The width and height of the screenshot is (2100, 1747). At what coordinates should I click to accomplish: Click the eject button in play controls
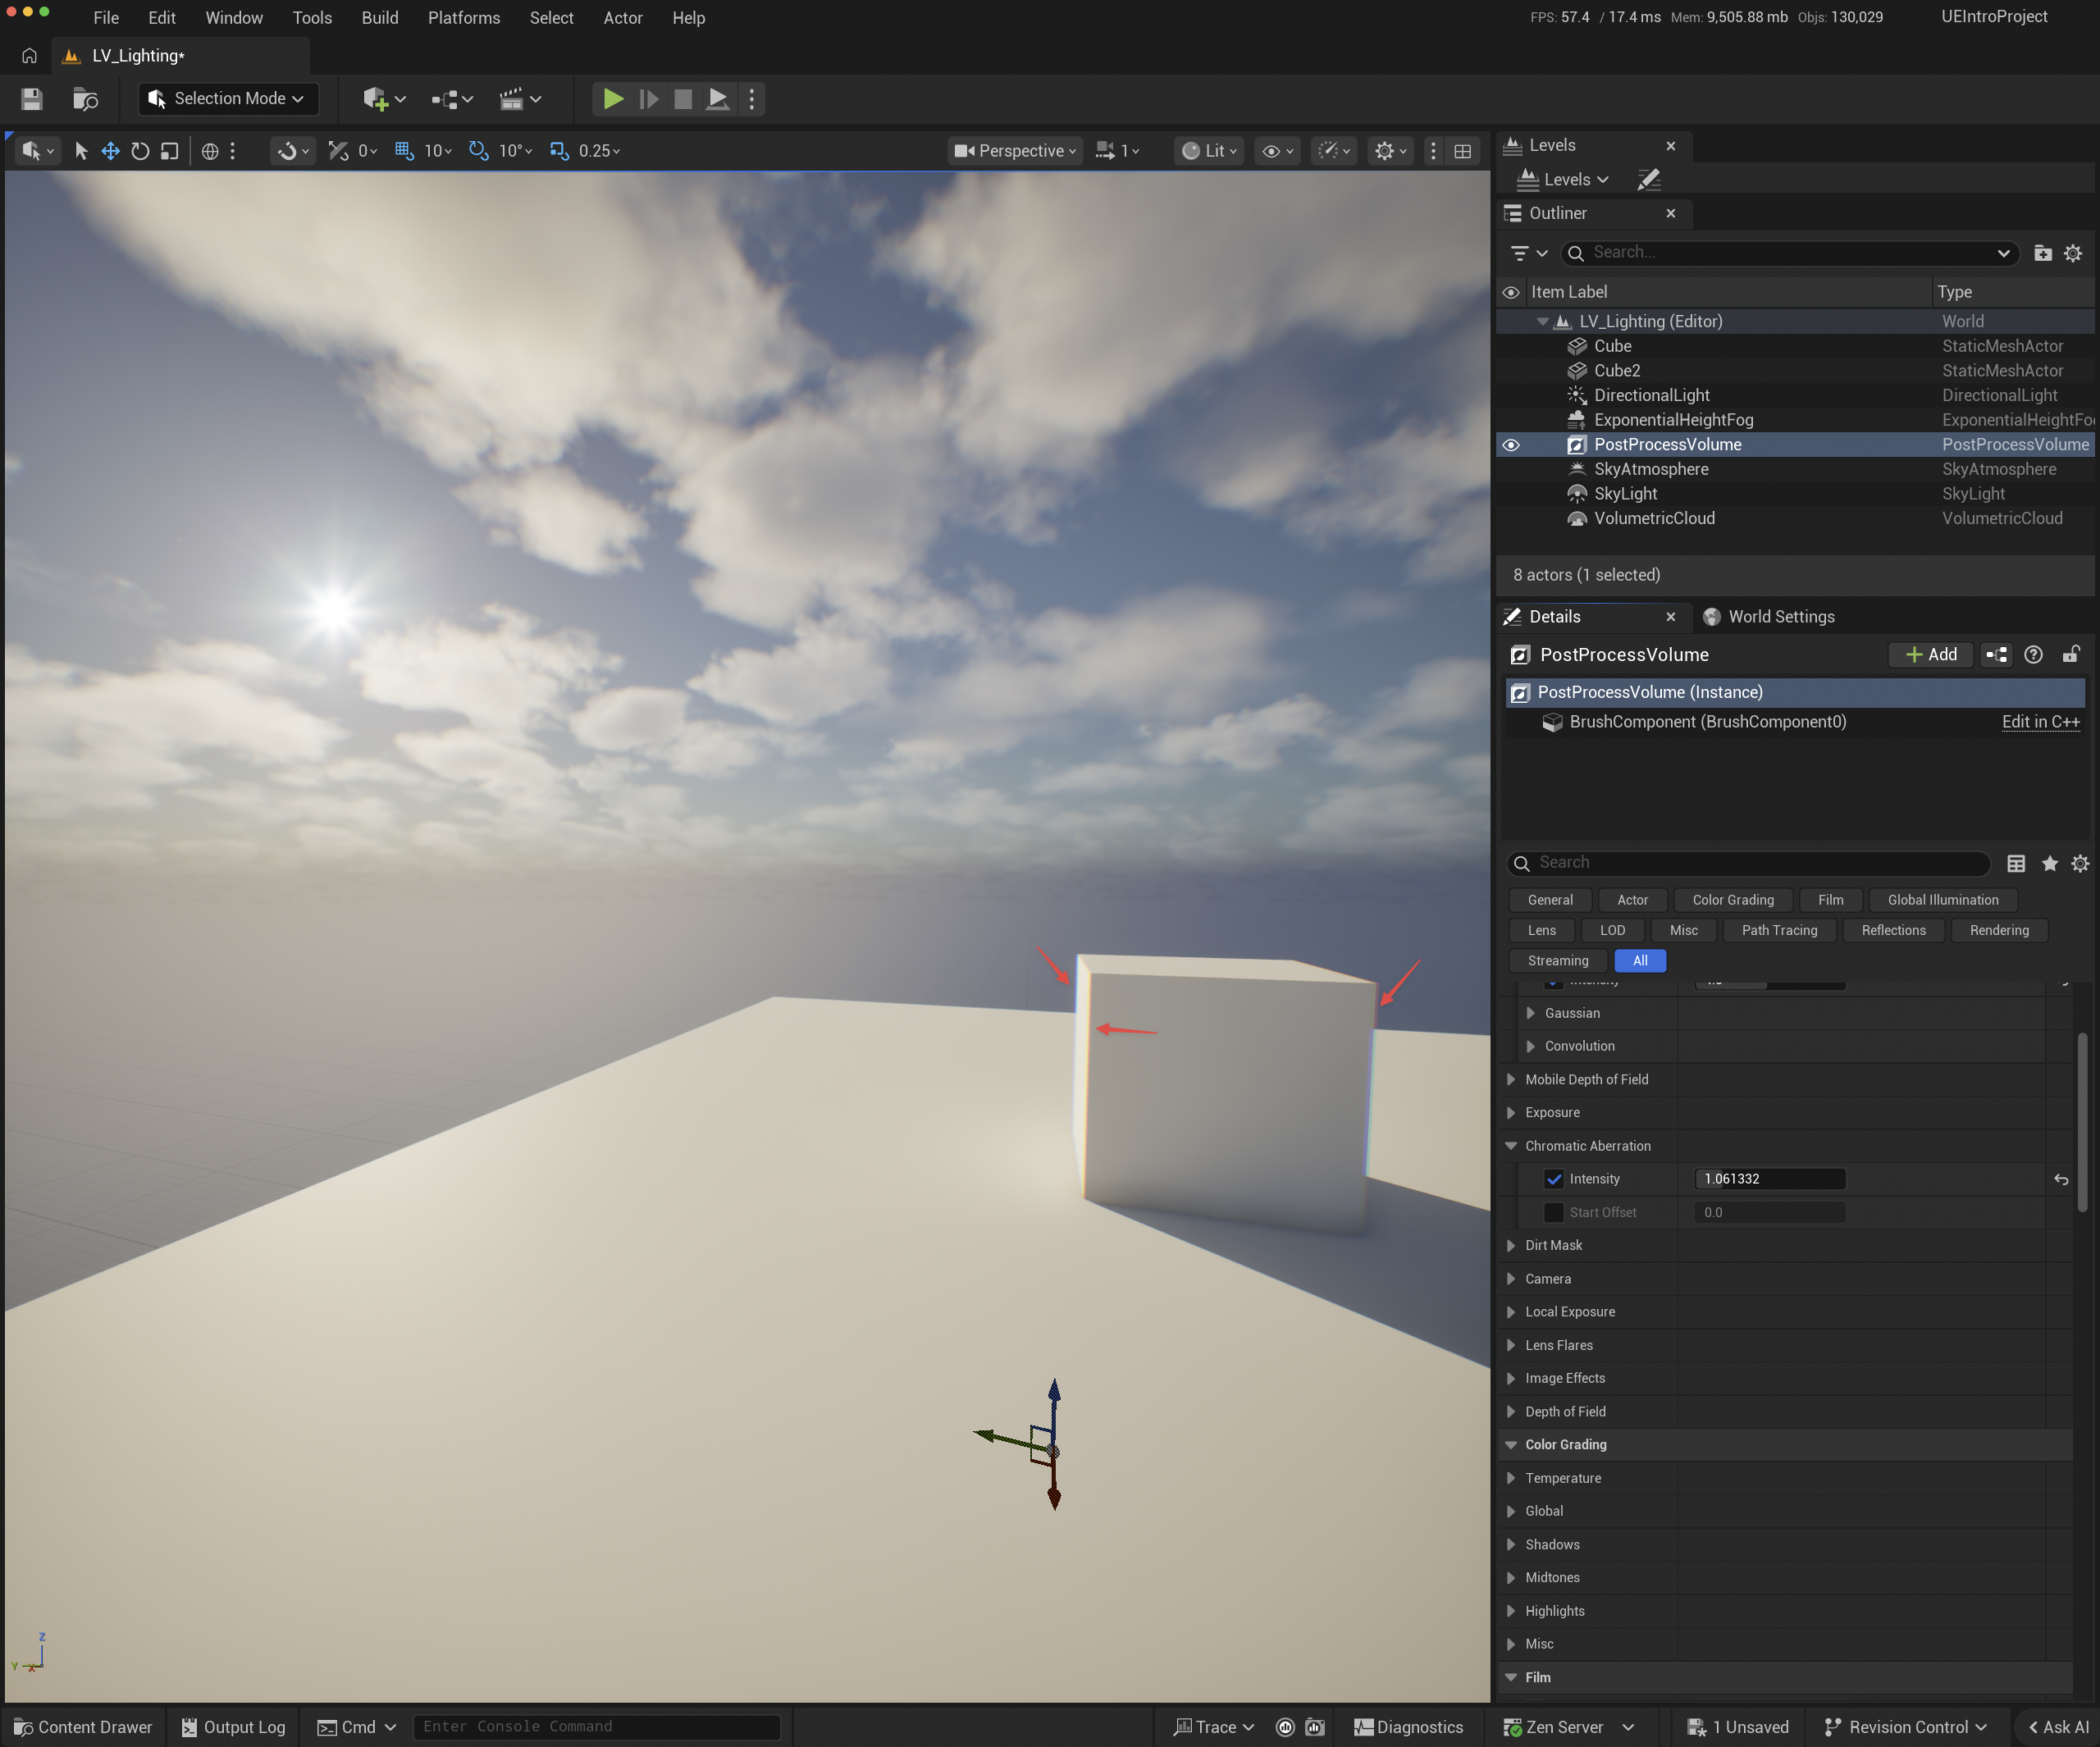tap(717, 99)
